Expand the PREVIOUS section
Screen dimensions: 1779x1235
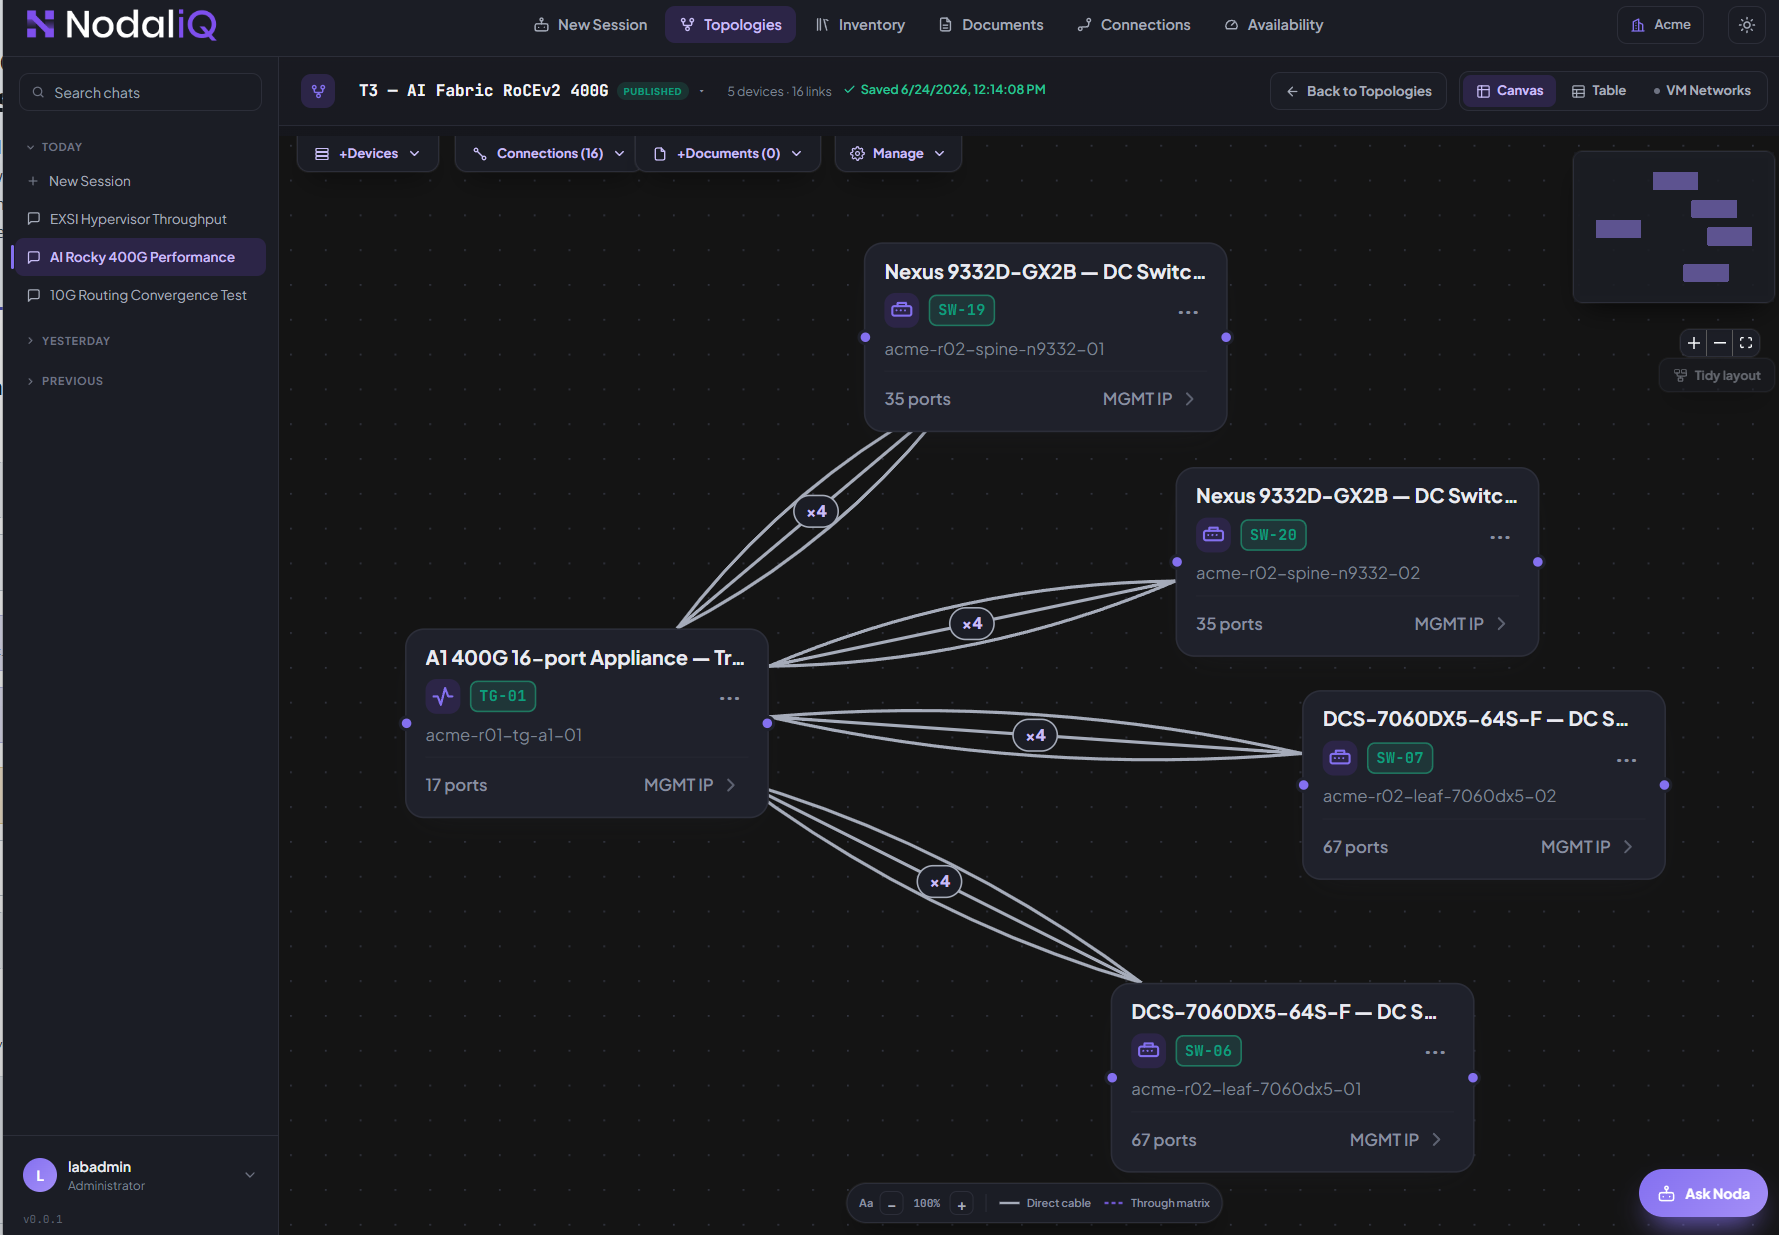[64, 381]
